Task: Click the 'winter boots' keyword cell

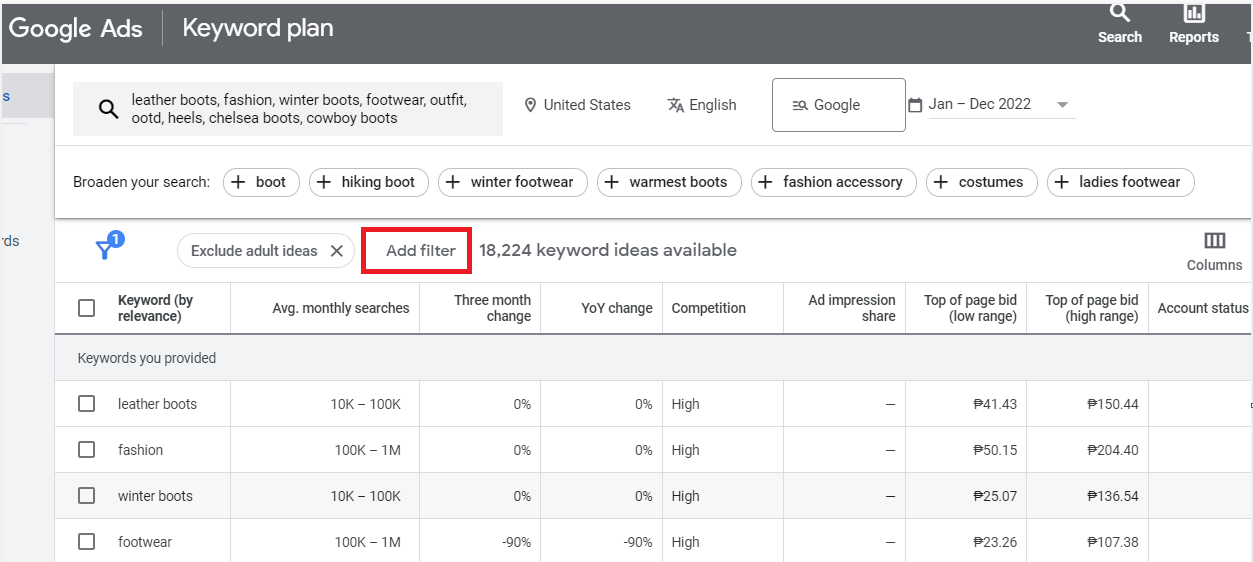Action: click(x=155, y=496)
